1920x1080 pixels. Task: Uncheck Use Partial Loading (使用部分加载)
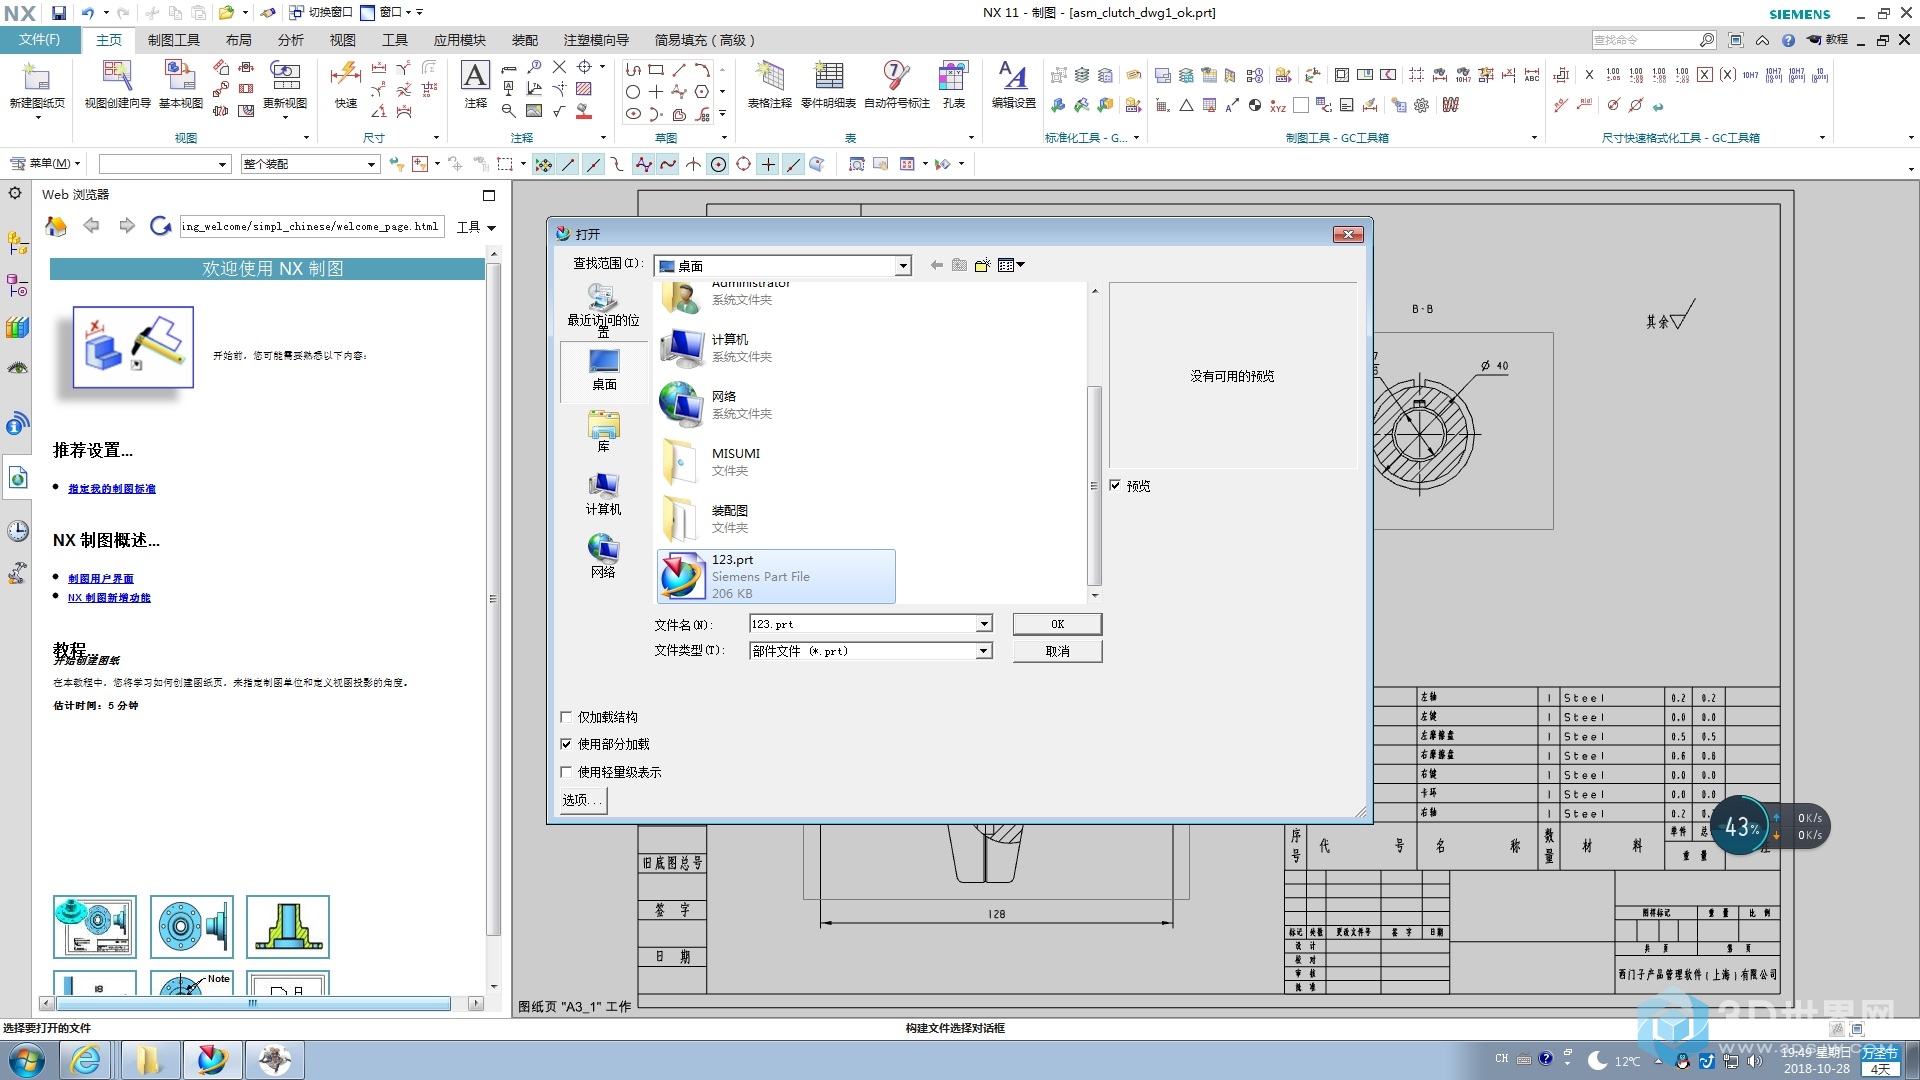point(566,744)
